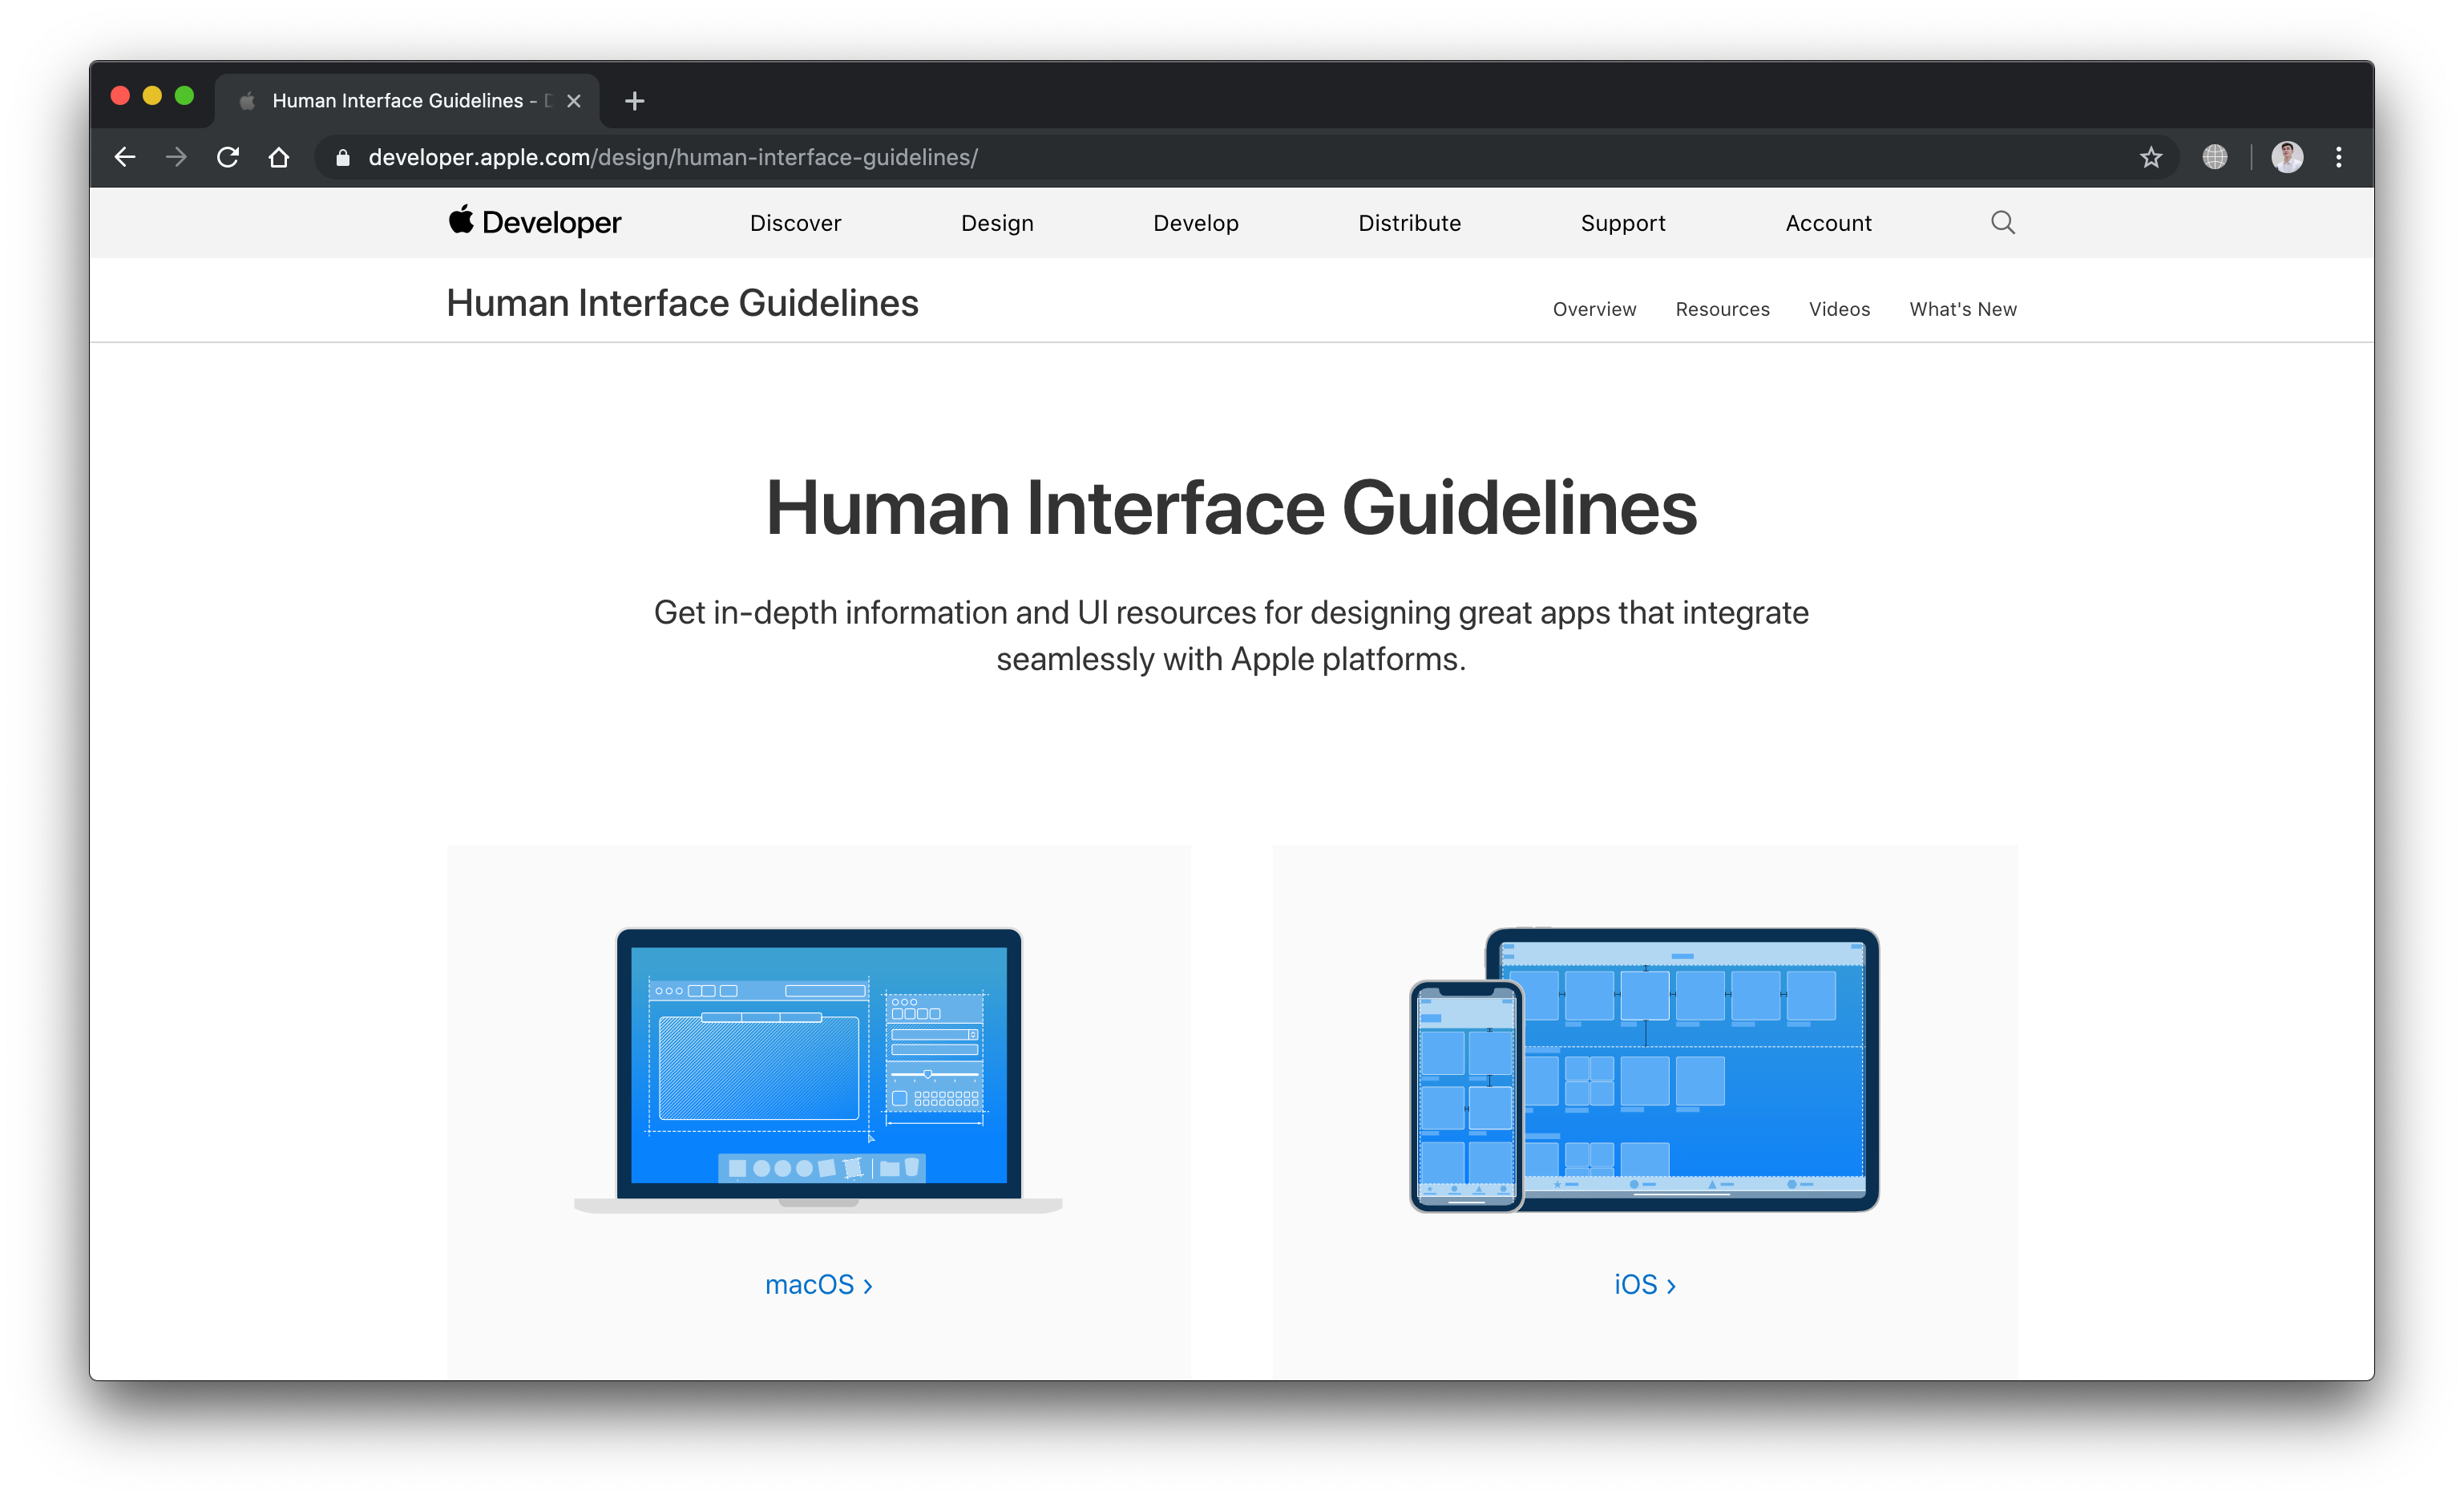This screenshot has width=2464, height=1499.
Task: Click the macOS section link
Action: (815, 1283)
